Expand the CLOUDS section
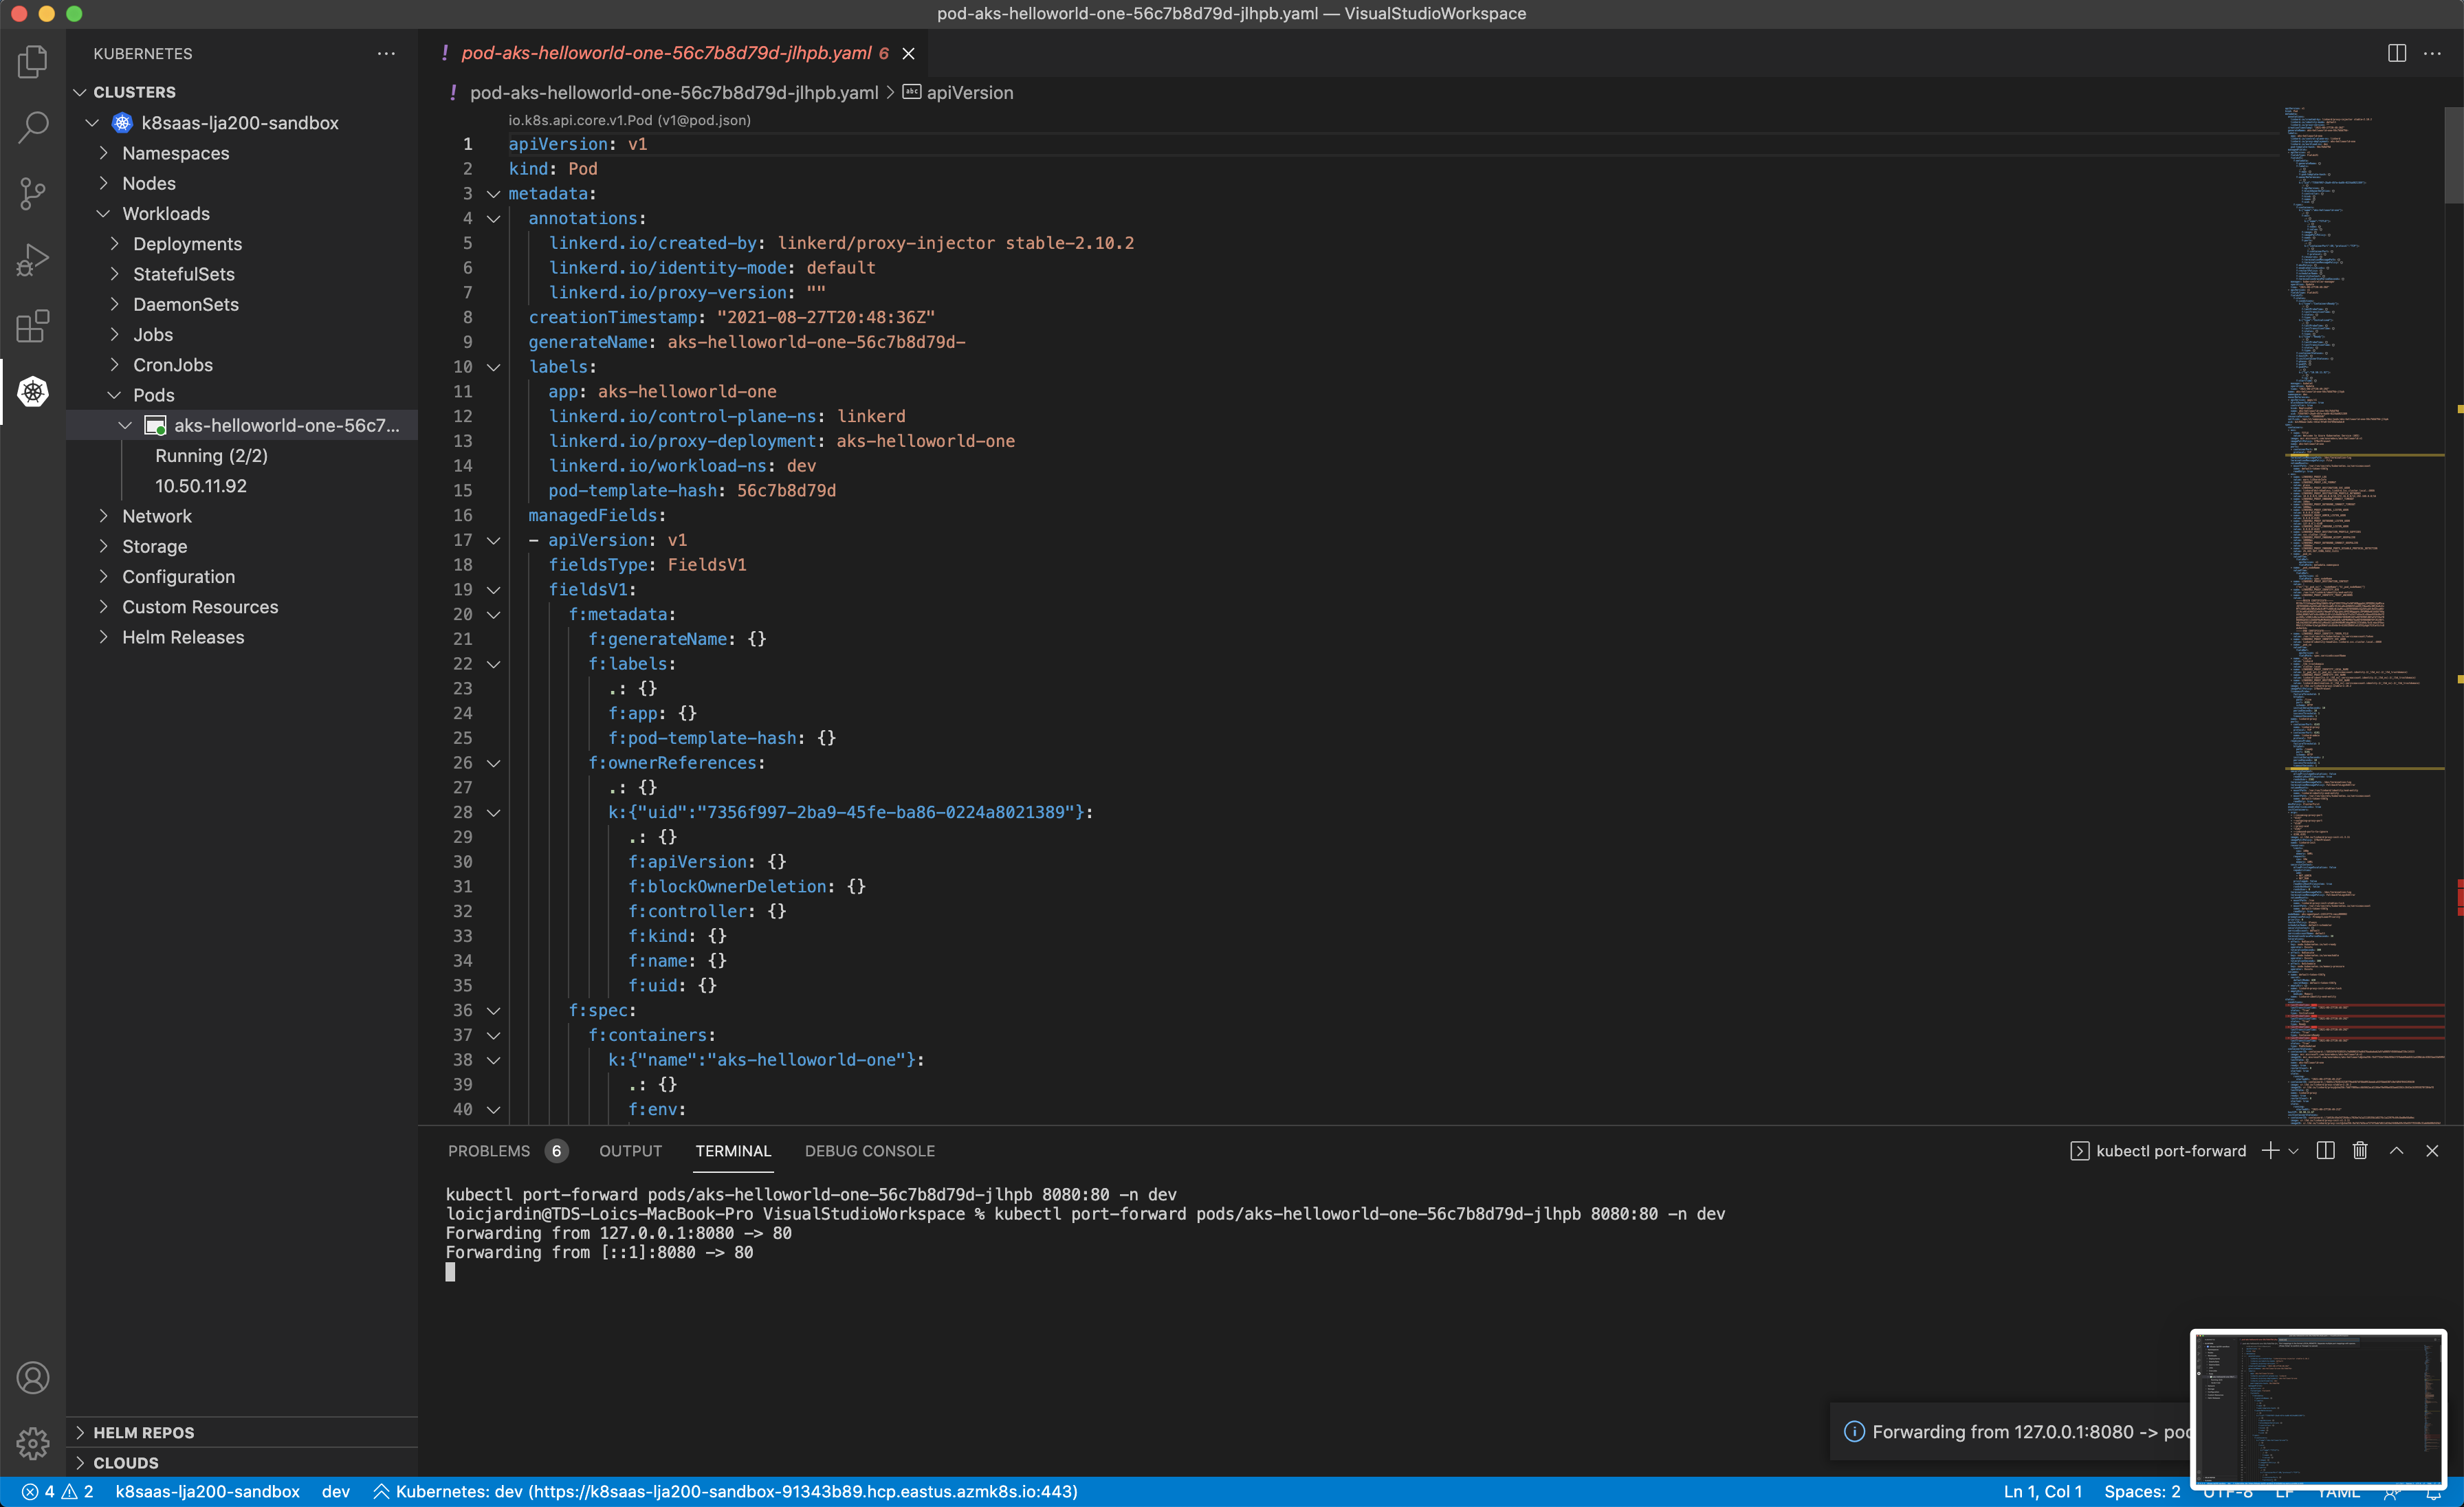The width and height of the screenshot is (2464, 1507). [x=80, y=1463]
